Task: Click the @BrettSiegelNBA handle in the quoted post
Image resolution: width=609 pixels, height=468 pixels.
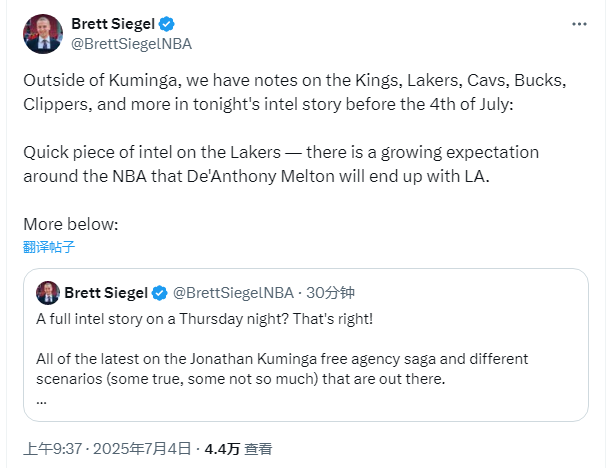Action: click(x=234, y=293)
